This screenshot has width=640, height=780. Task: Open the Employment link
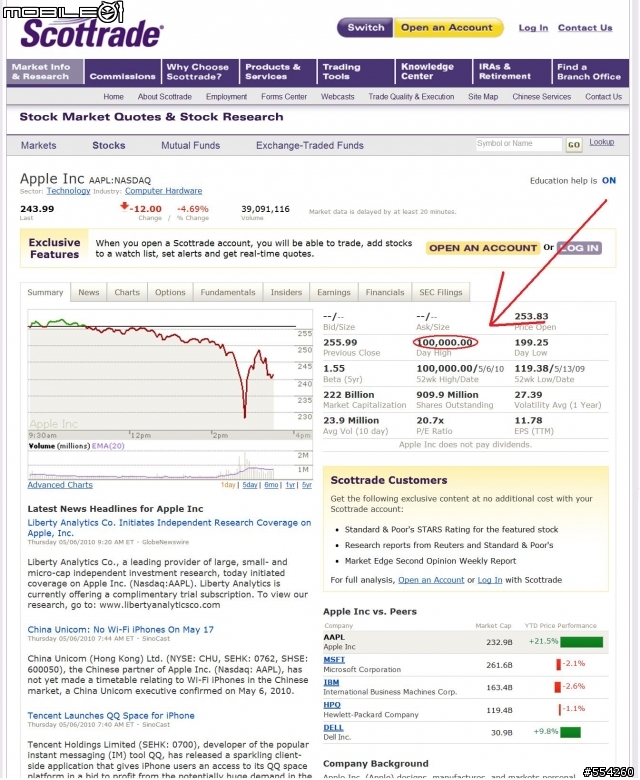coord(226,97)
